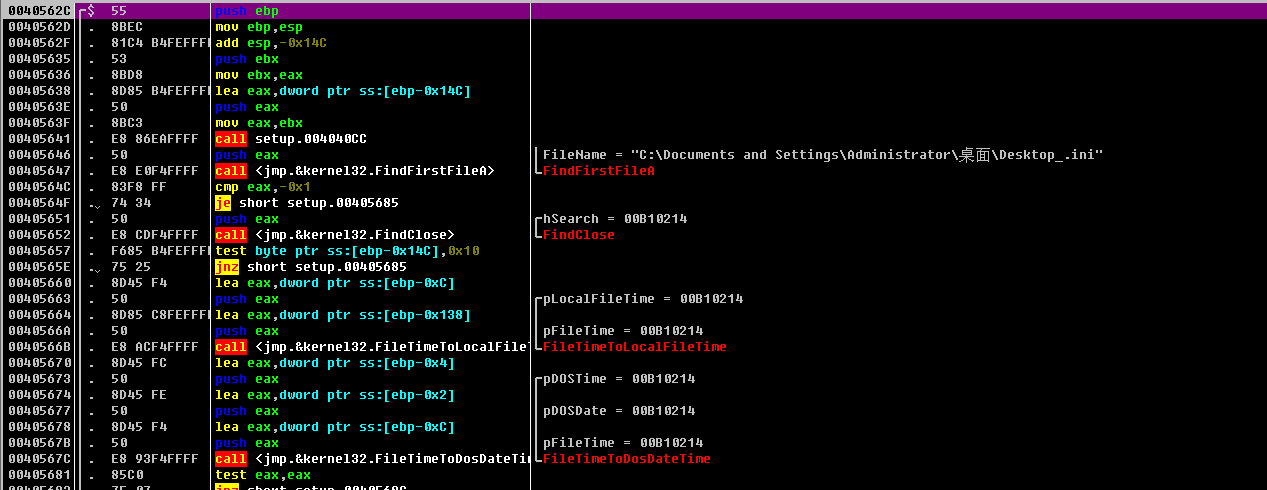This screenshot has height=490, width=1267.
Task: Click address 00405651 in the address column
Action: coord(40,219)
